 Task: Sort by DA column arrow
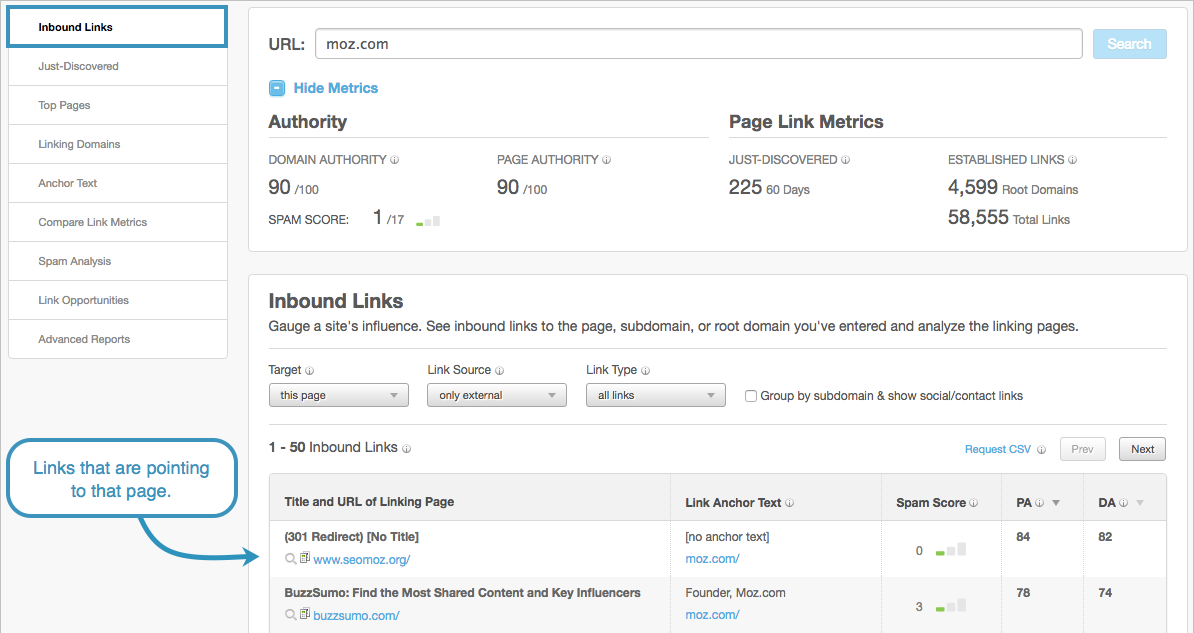coord(1140,503)
